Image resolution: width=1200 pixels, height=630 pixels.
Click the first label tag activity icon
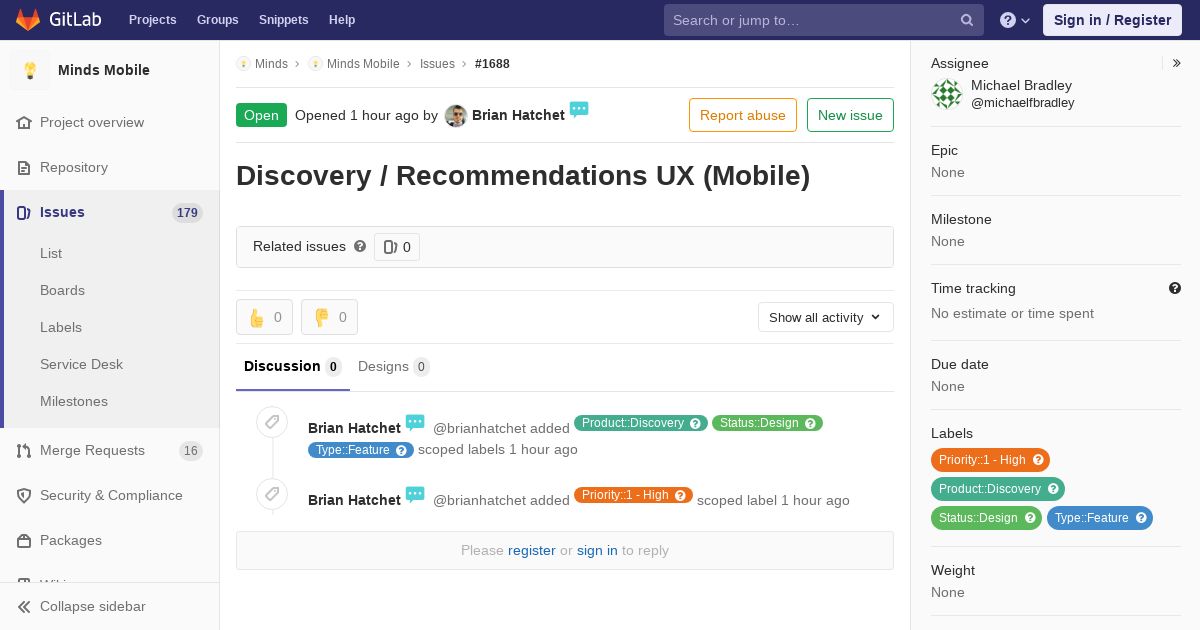(x=272, y=422)
